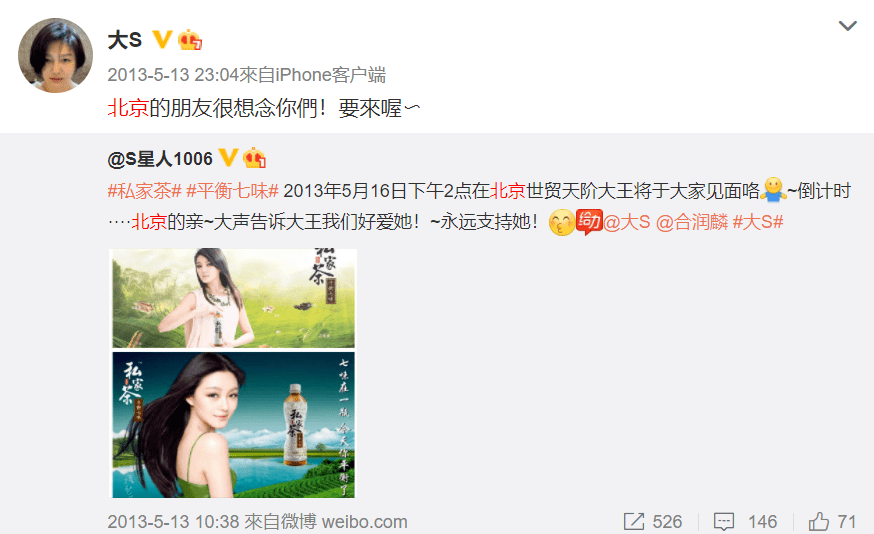
Task: Open the @S星人1006 user link
Action: pyautogui.click(x=160, y=159)
